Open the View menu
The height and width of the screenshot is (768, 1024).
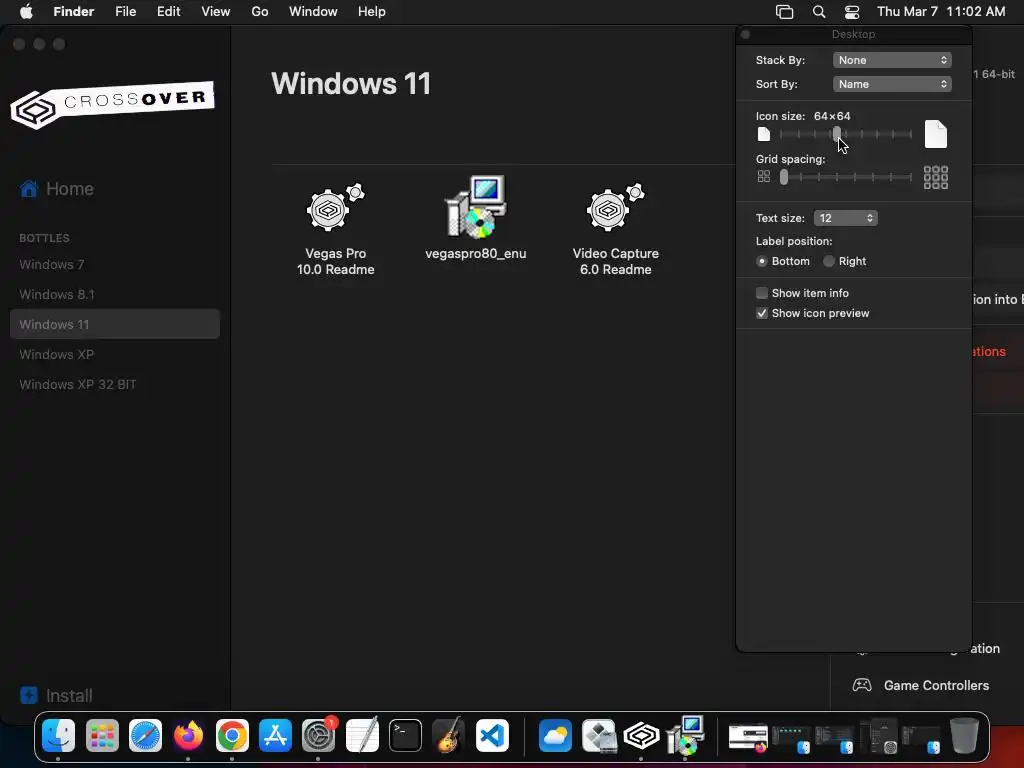click(216, 12)
